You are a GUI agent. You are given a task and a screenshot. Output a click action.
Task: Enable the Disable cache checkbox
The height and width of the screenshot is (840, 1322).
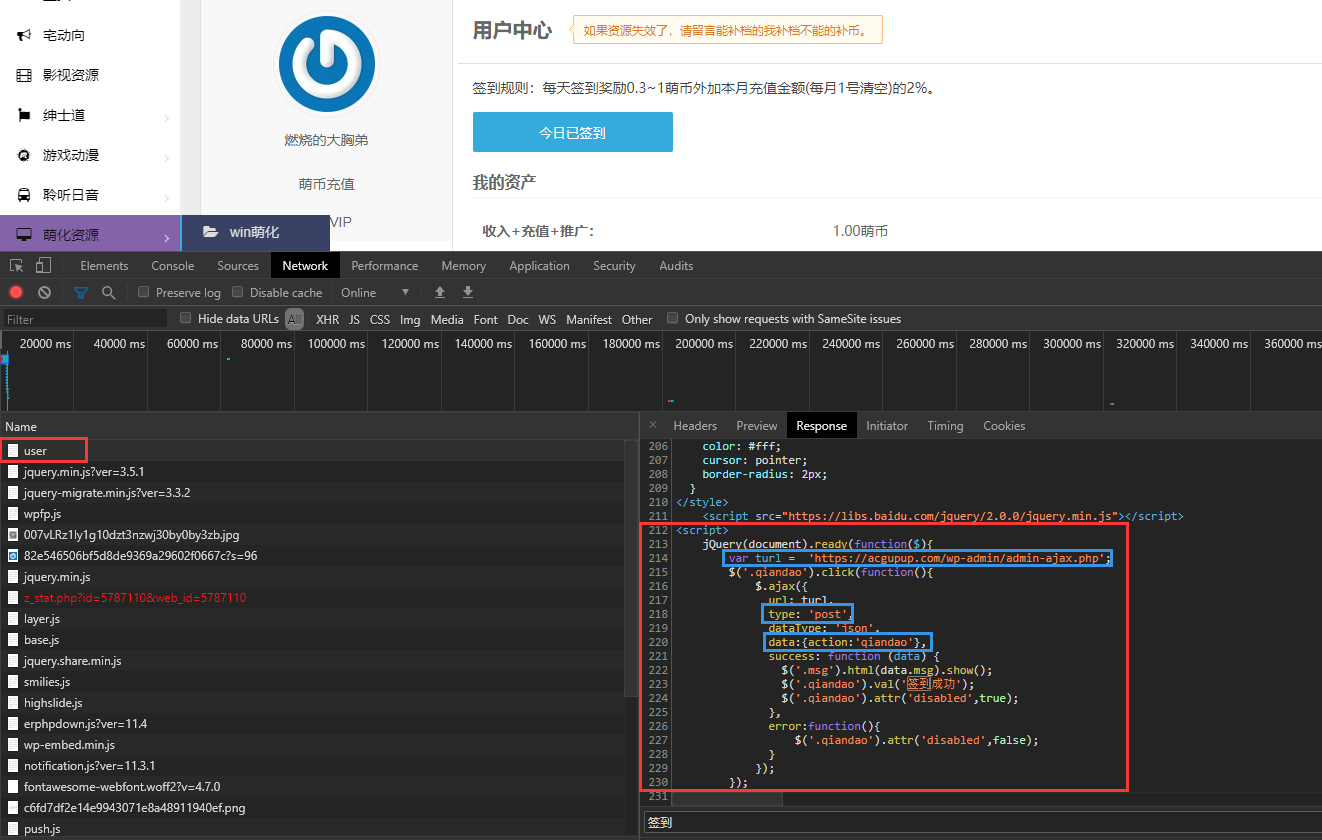click(x=238, y=292)
